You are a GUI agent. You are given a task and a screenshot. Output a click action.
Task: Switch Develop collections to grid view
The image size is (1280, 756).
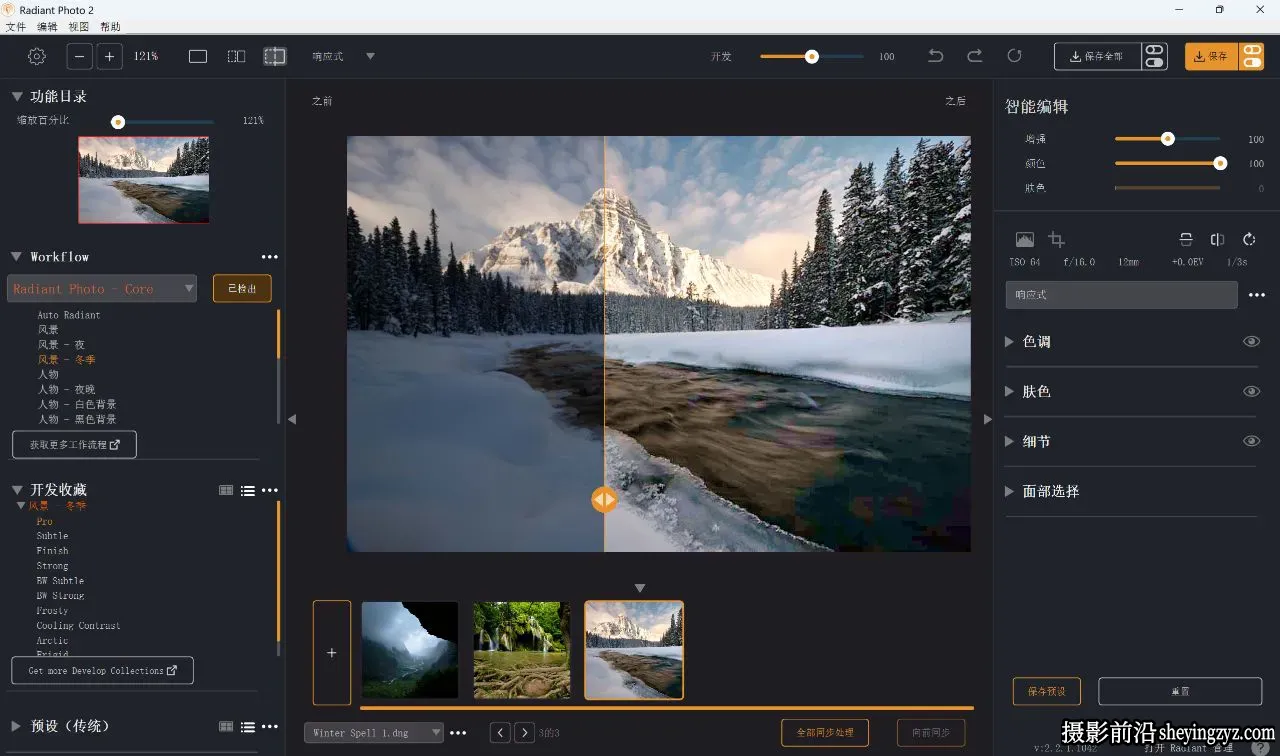tap(226, 490)
